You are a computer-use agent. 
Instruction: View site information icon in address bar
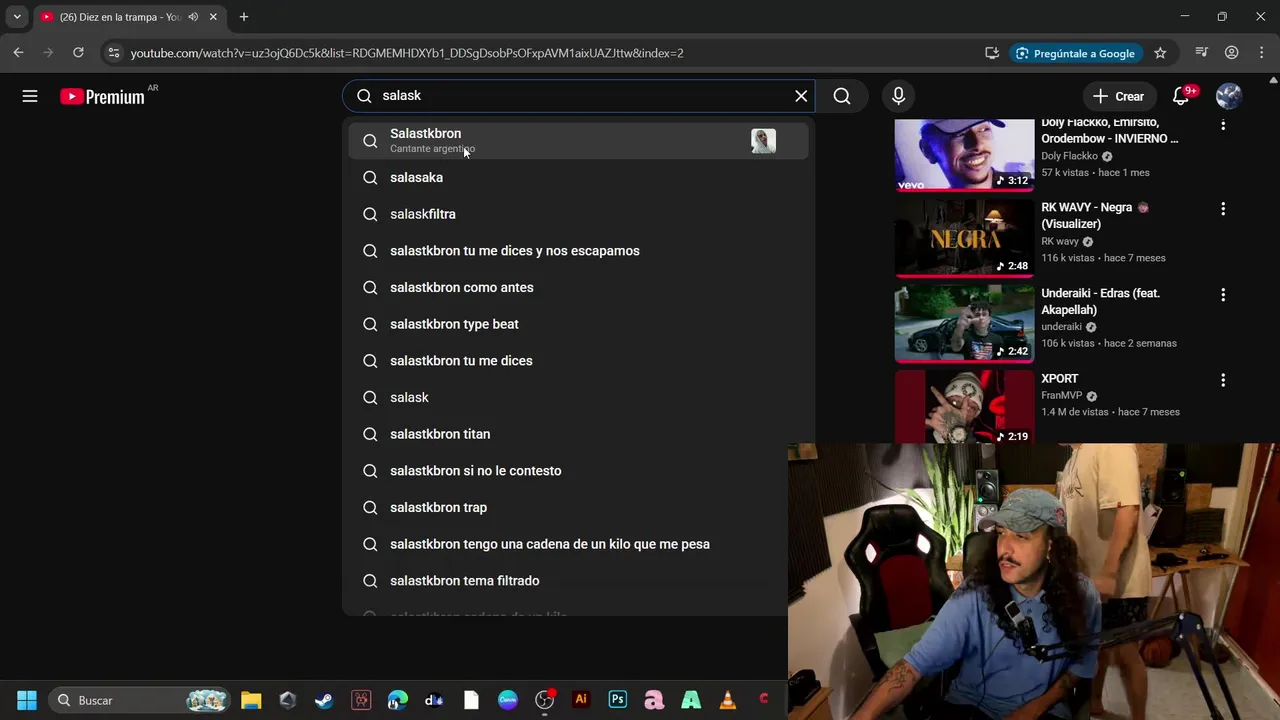(x=114, y=53)
